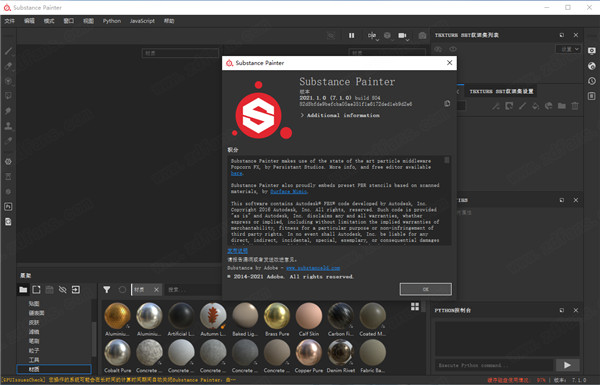Select the Material picker eyedropper tool
This screenshot has height=385, width=600.
[8, 141]
